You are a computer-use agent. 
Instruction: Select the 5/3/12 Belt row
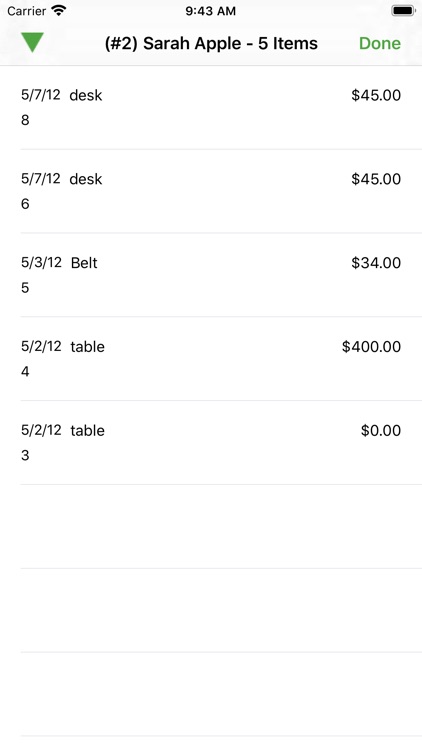coord(211,275)
